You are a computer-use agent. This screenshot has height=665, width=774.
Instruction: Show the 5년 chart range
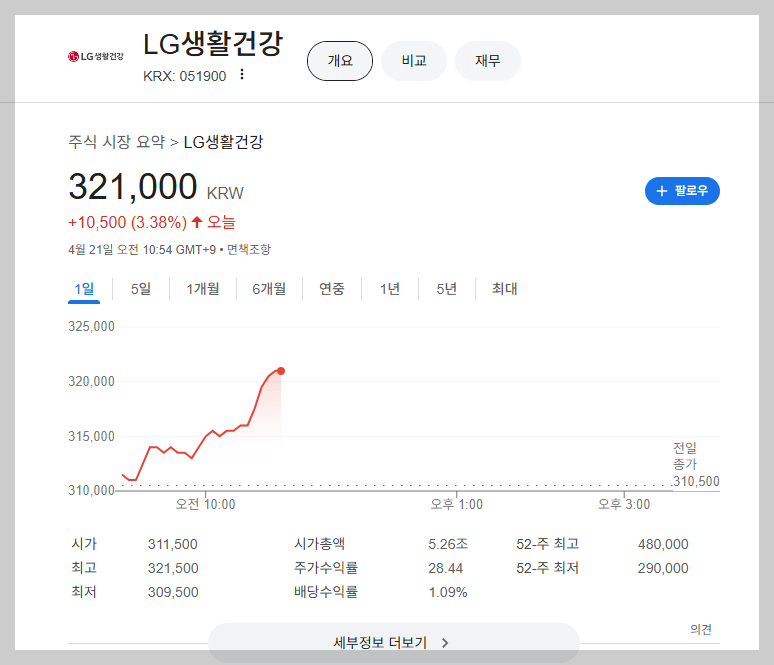[x=447, y=289]
